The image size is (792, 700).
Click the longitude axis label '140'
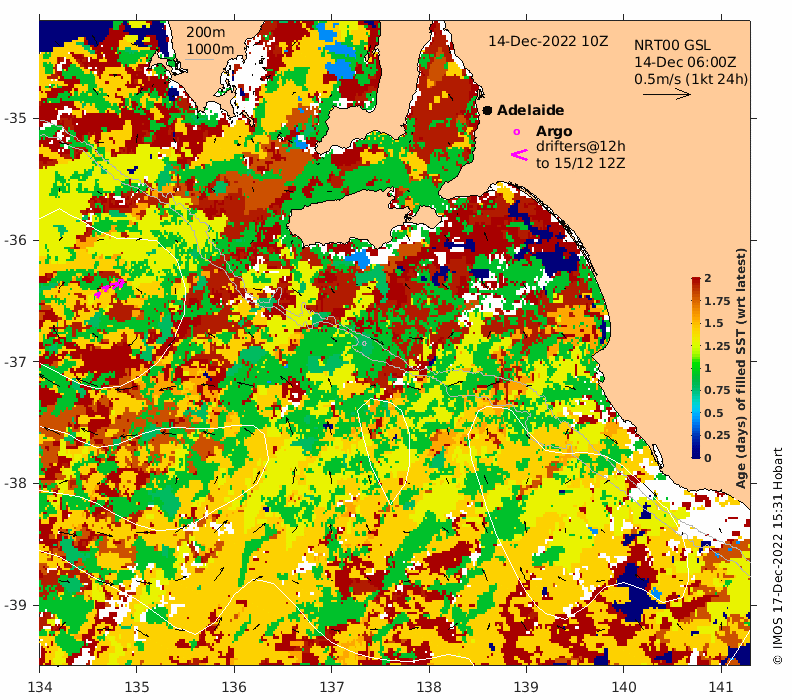point(624,687)
